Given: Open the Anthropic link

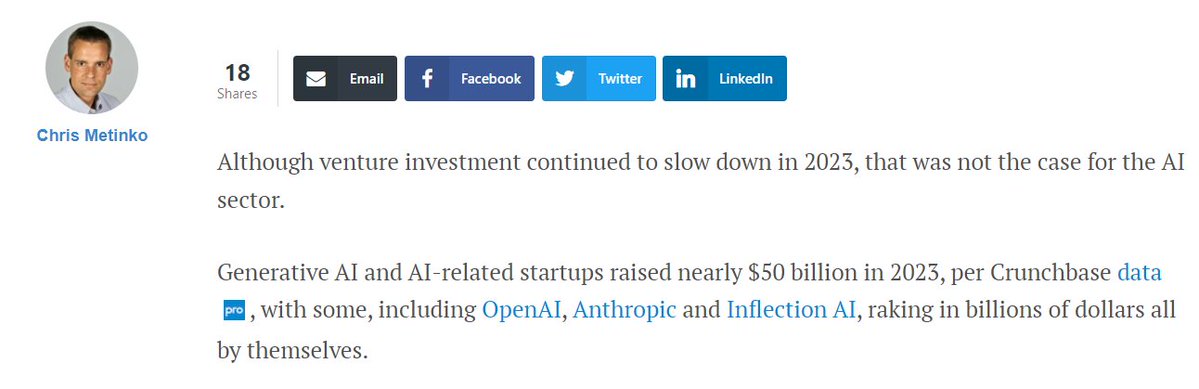Looking at the screenshot, I should 624,310.
